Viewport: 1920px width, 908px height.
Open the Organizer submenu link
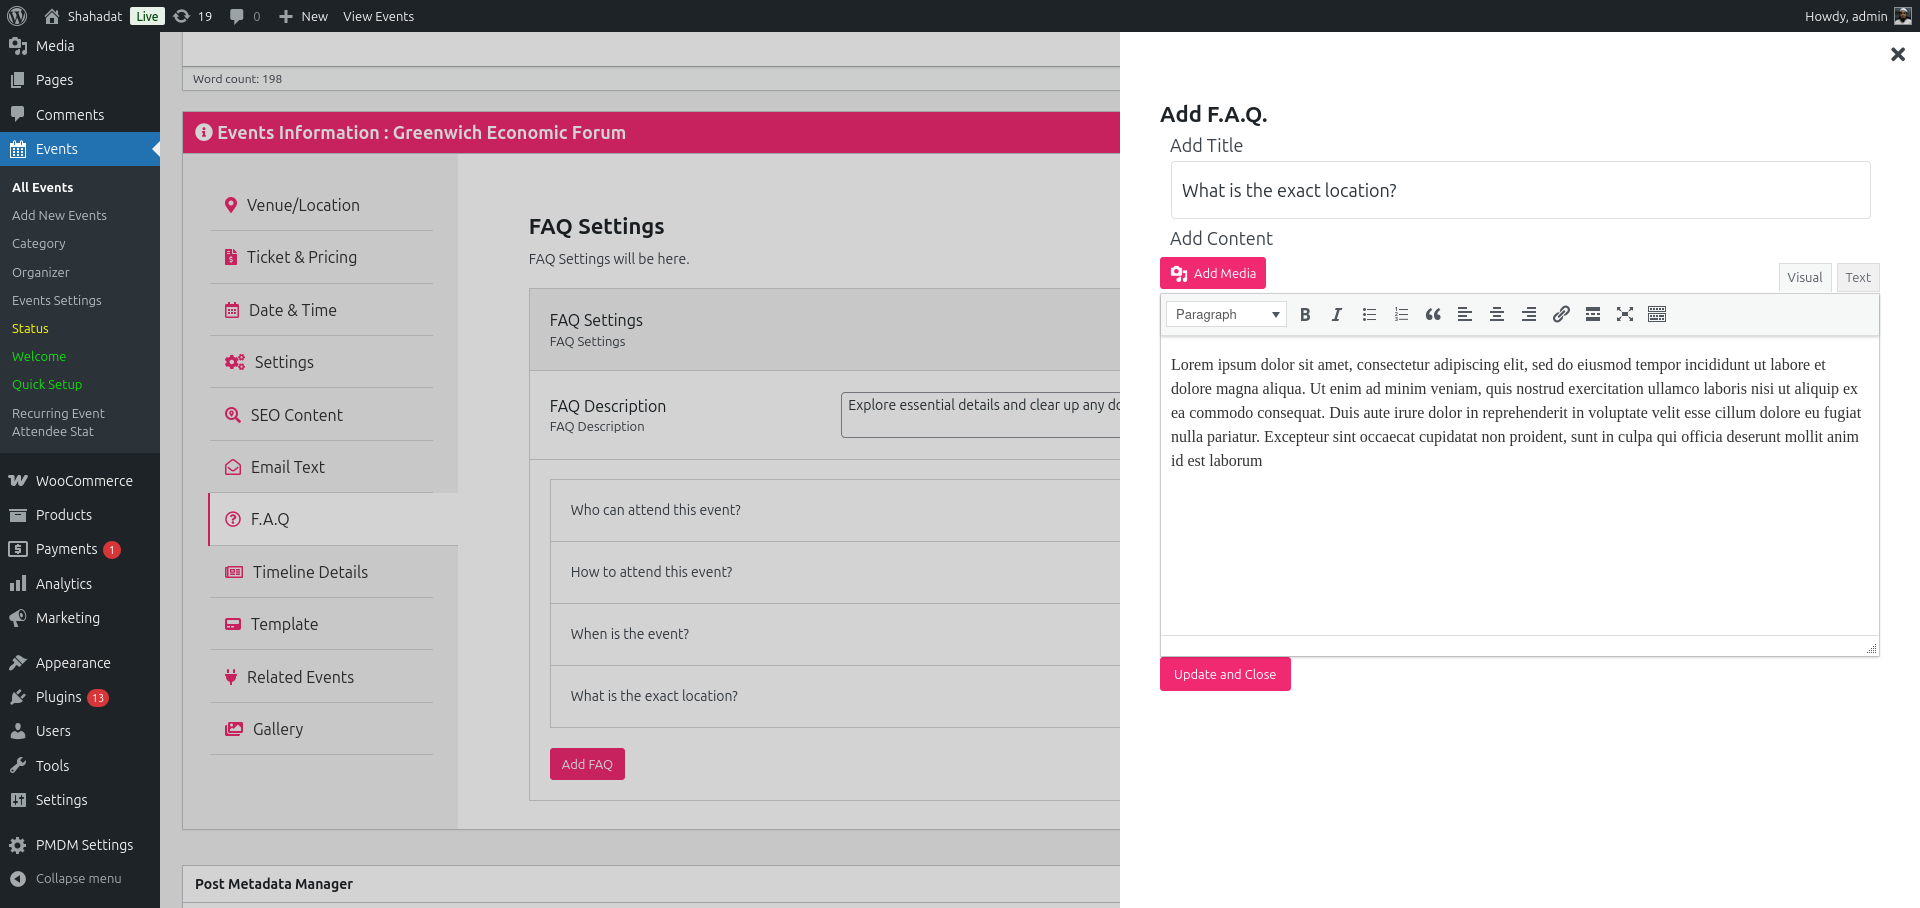click(x=41, y=272)
